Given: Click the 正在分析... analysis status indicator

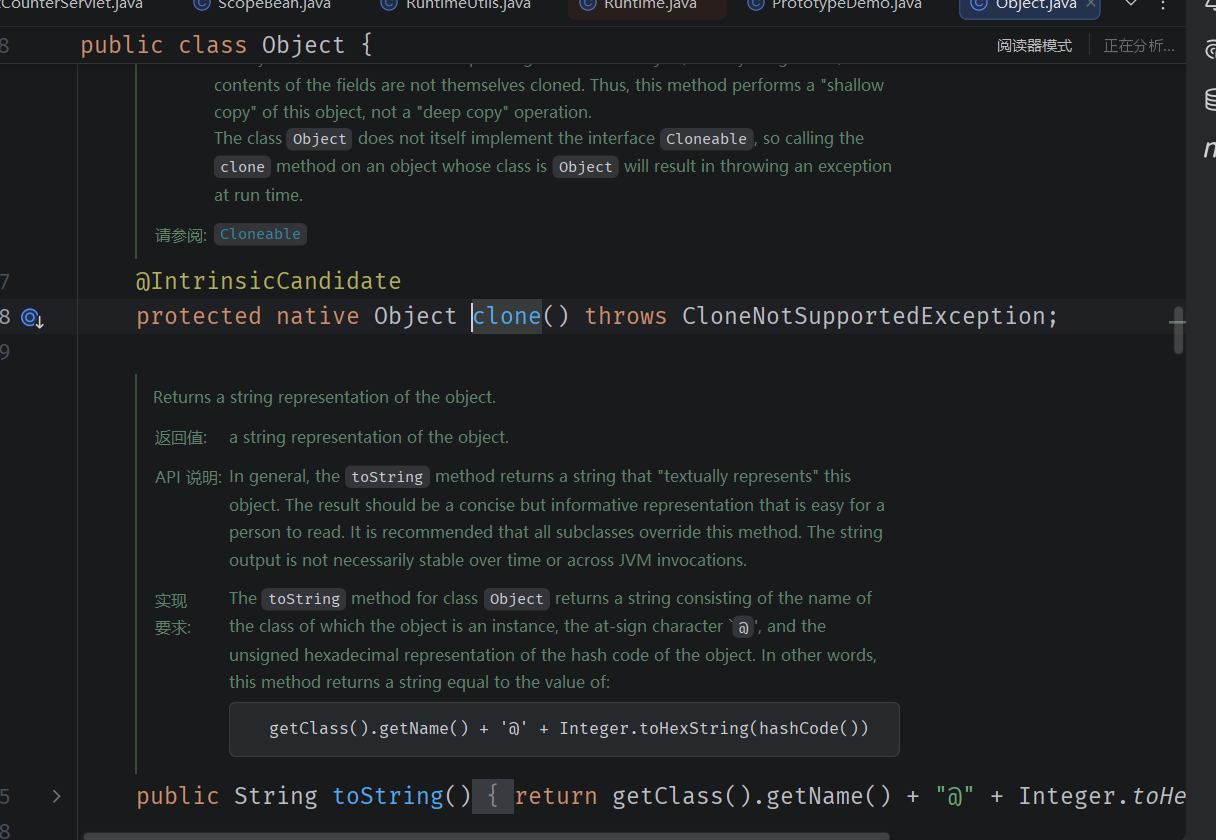Looking at the screenshot, I should tap(1139, 46).
